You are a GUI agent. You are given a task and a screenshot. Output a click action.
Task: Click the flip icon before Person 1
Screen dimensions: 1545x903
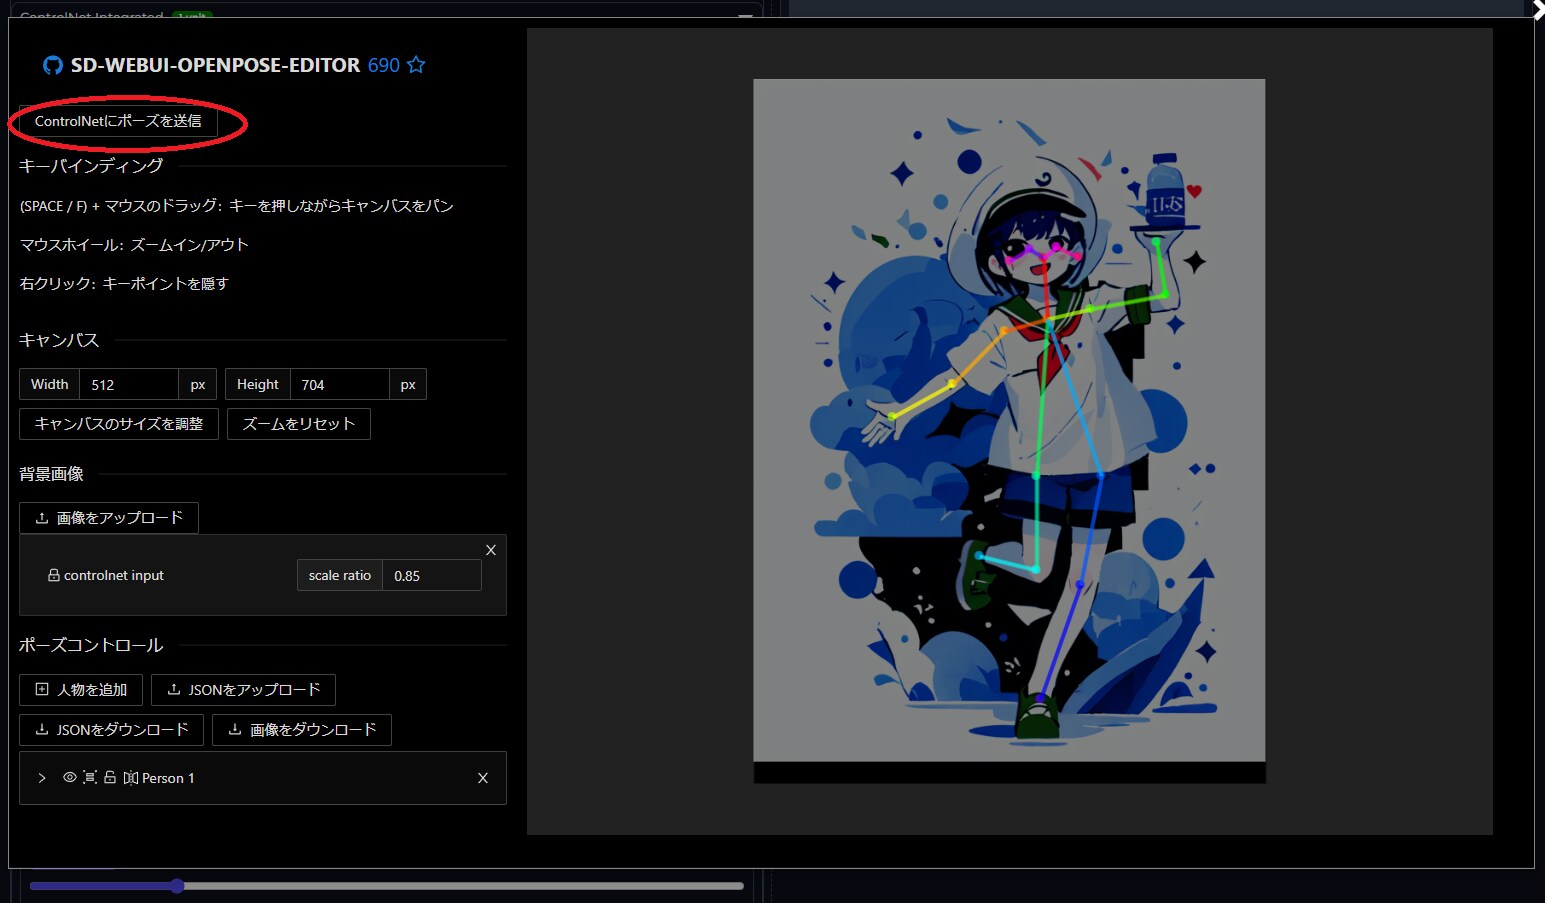pos(130,778)
